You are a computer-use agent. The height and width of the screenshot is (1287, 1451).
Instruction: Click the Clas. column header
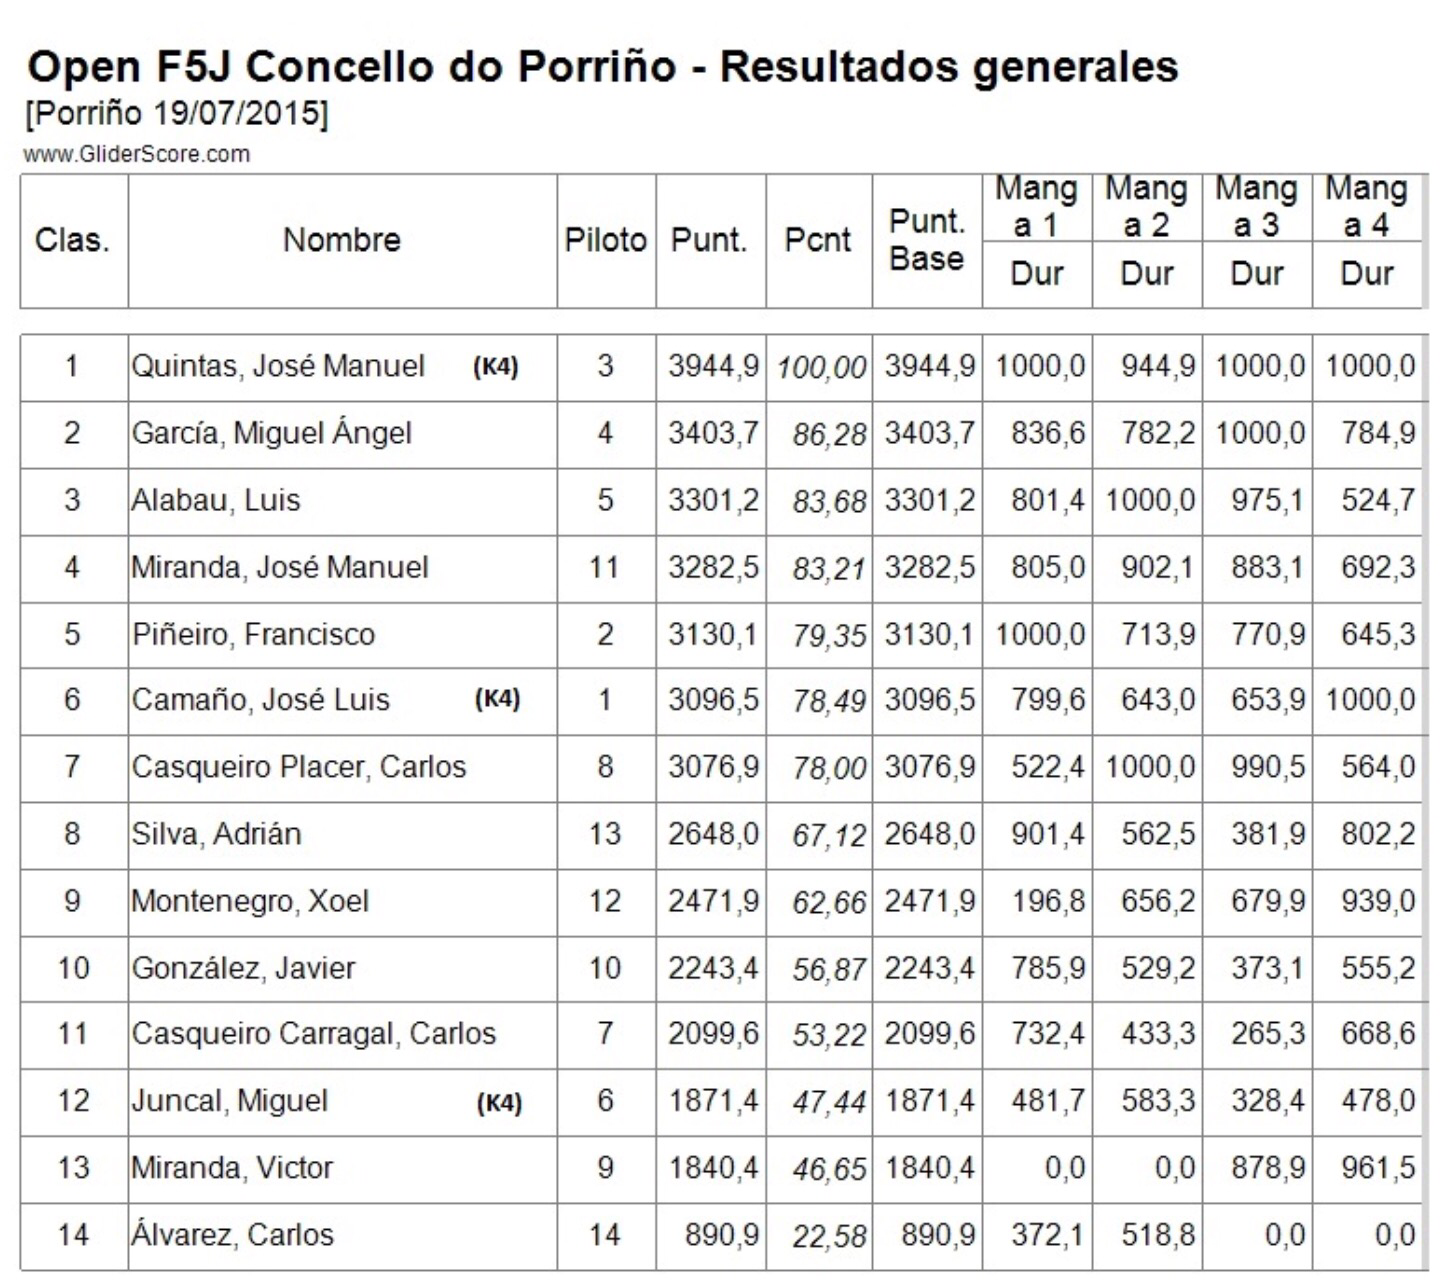pyautogui.click(x=72, y=240)
